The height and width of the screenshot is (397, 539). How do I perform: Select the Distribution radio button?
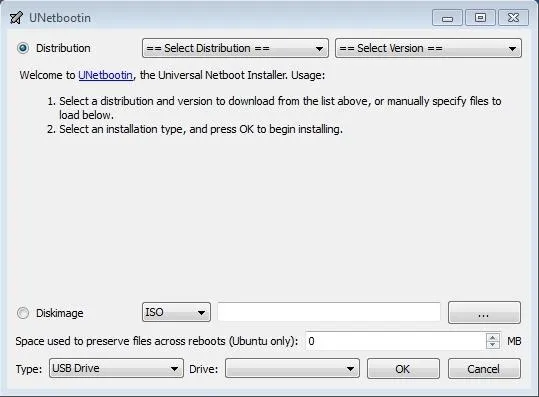pos(23,48)
